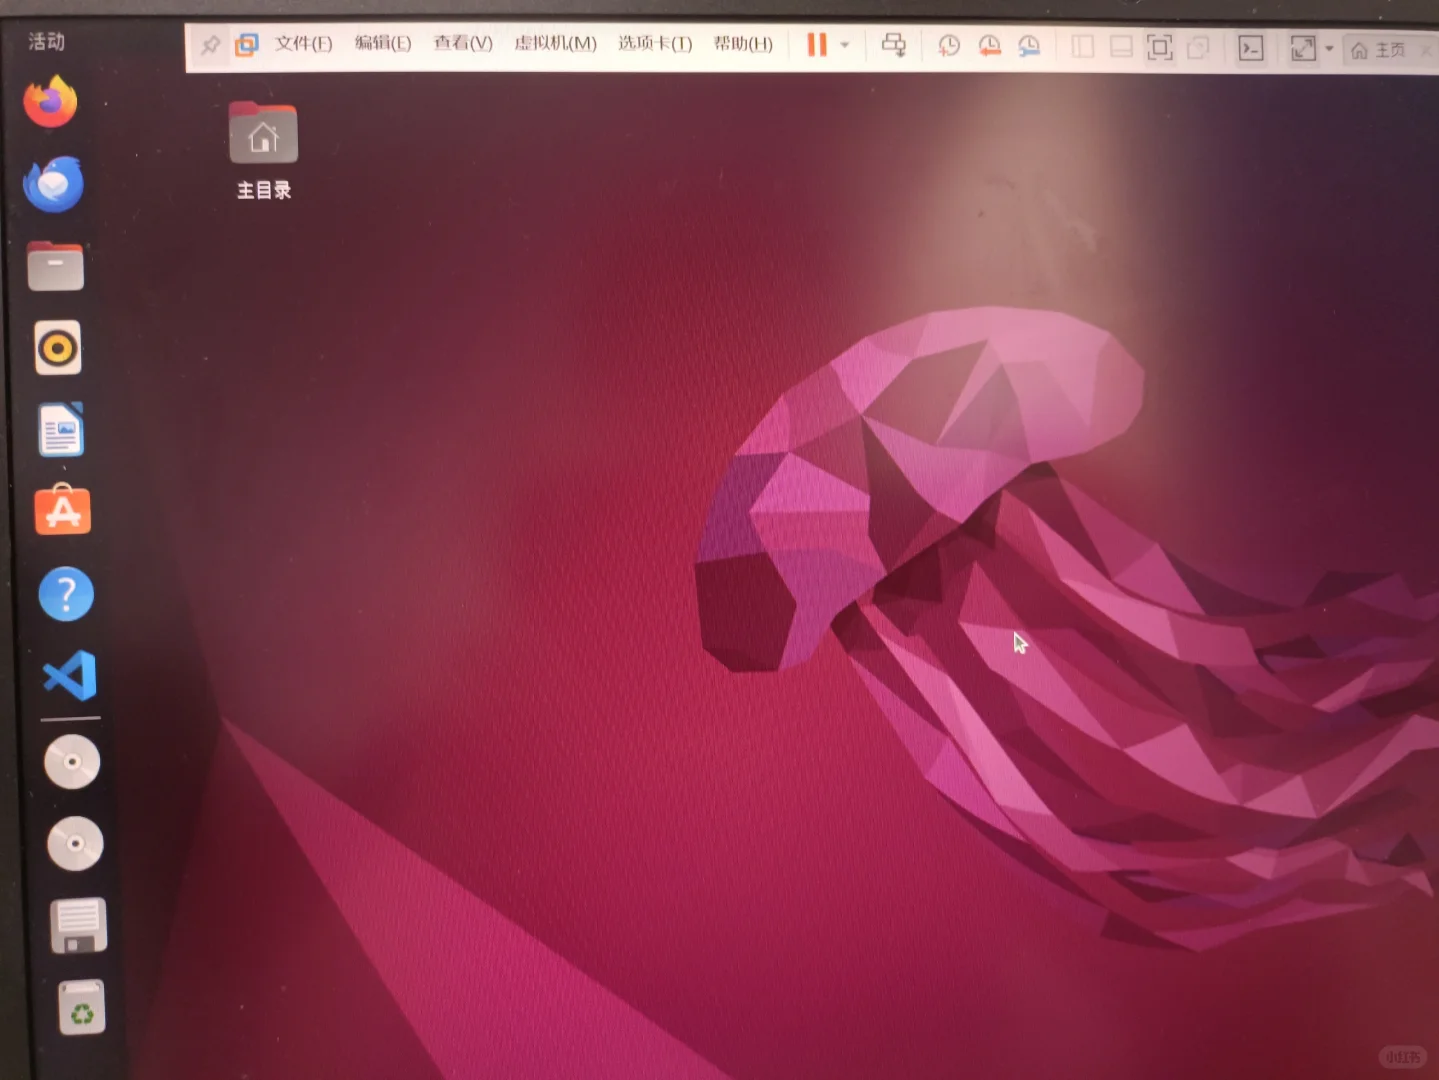Revert the VM to its snapshot
This screenshot has height=1080, width=1439.
pyautogui.click(x=989, y=45)
